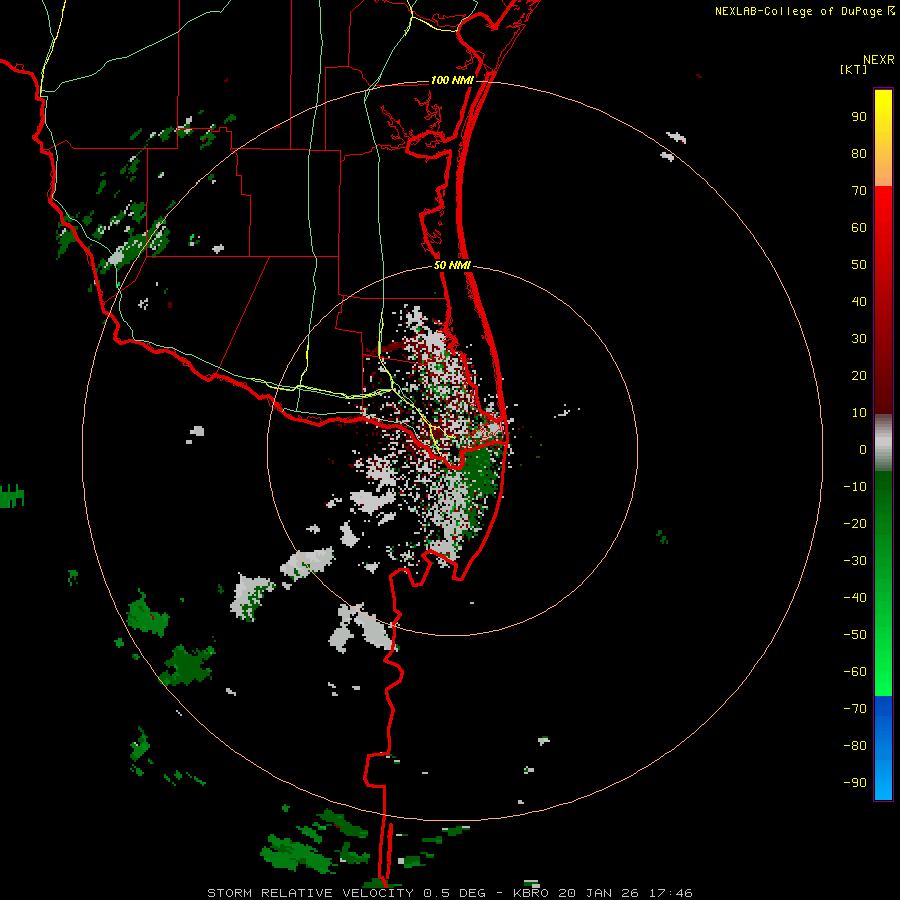This screenshot has height=900, width=900.
Task: Pick the blue segment of the color bar
Action: click(x=883, y=748)
